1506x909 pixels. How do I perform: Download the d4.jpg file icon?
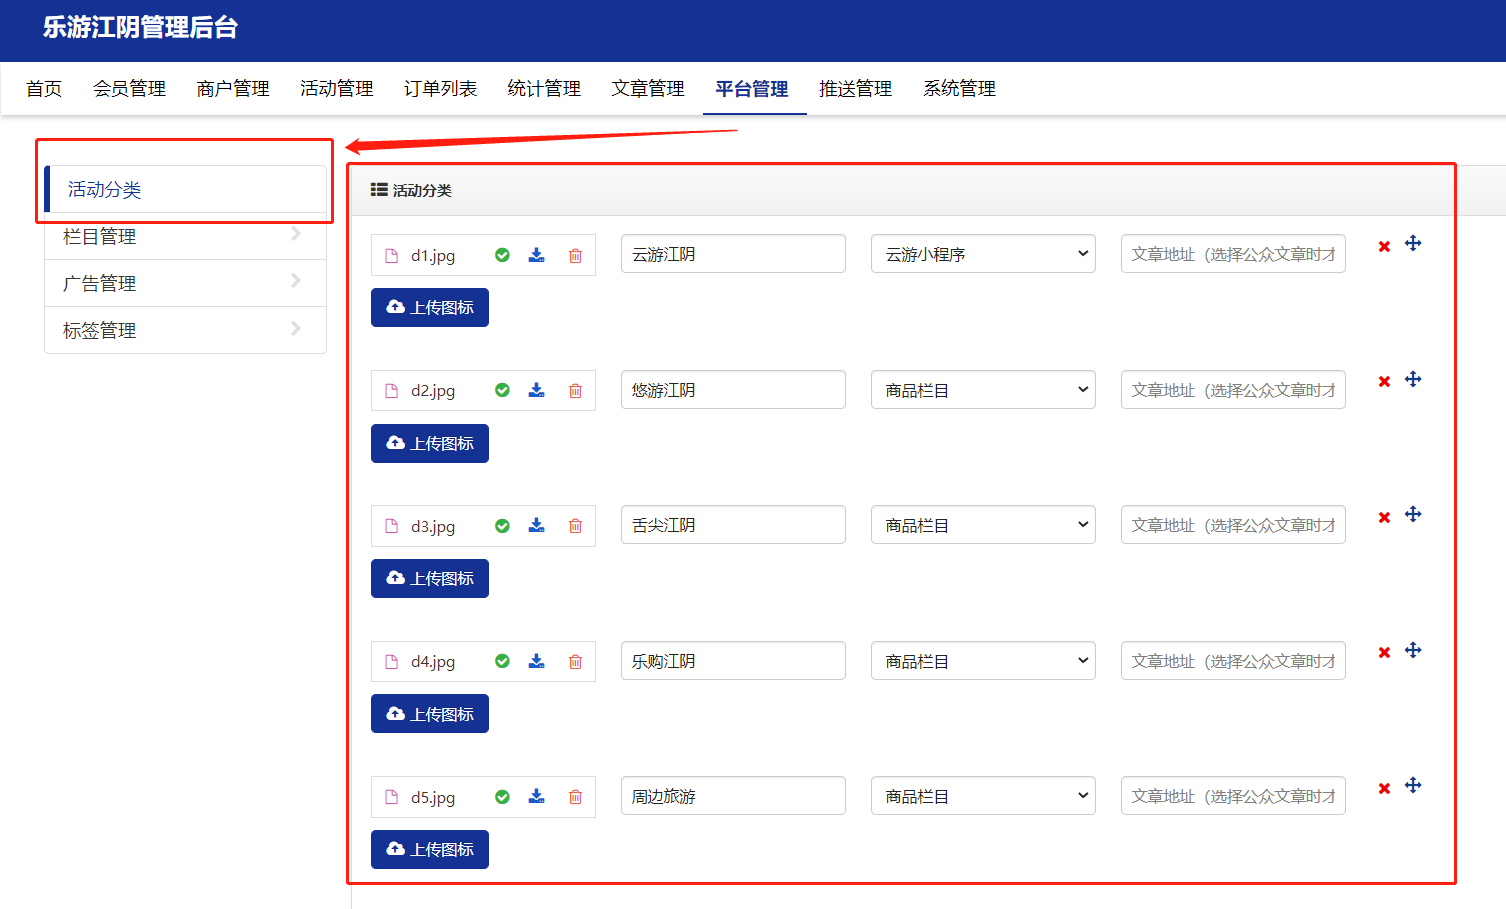point(537,661)
